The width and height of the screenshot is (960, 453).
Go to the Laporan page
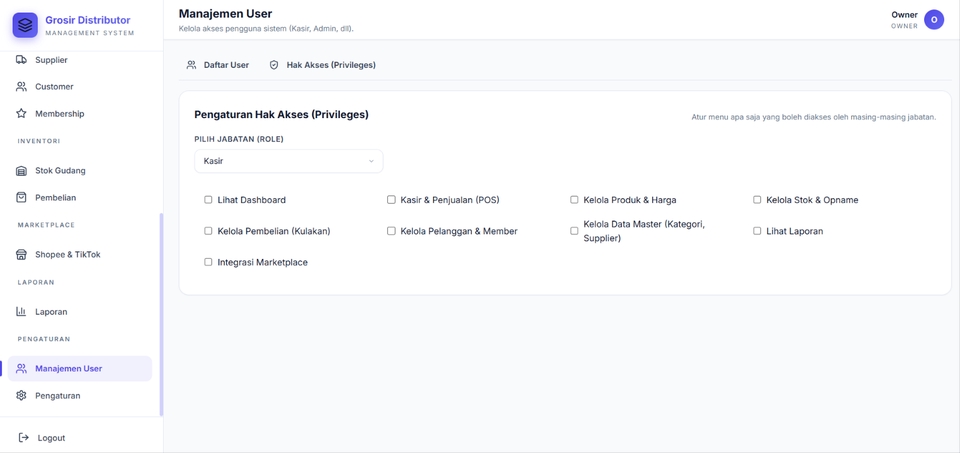coord(80,312)
